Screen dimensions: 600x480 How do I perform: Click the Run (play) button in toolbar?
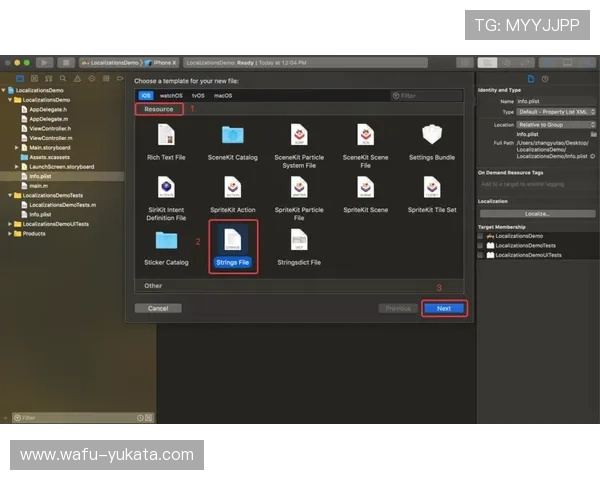click(x=45, y=62)
